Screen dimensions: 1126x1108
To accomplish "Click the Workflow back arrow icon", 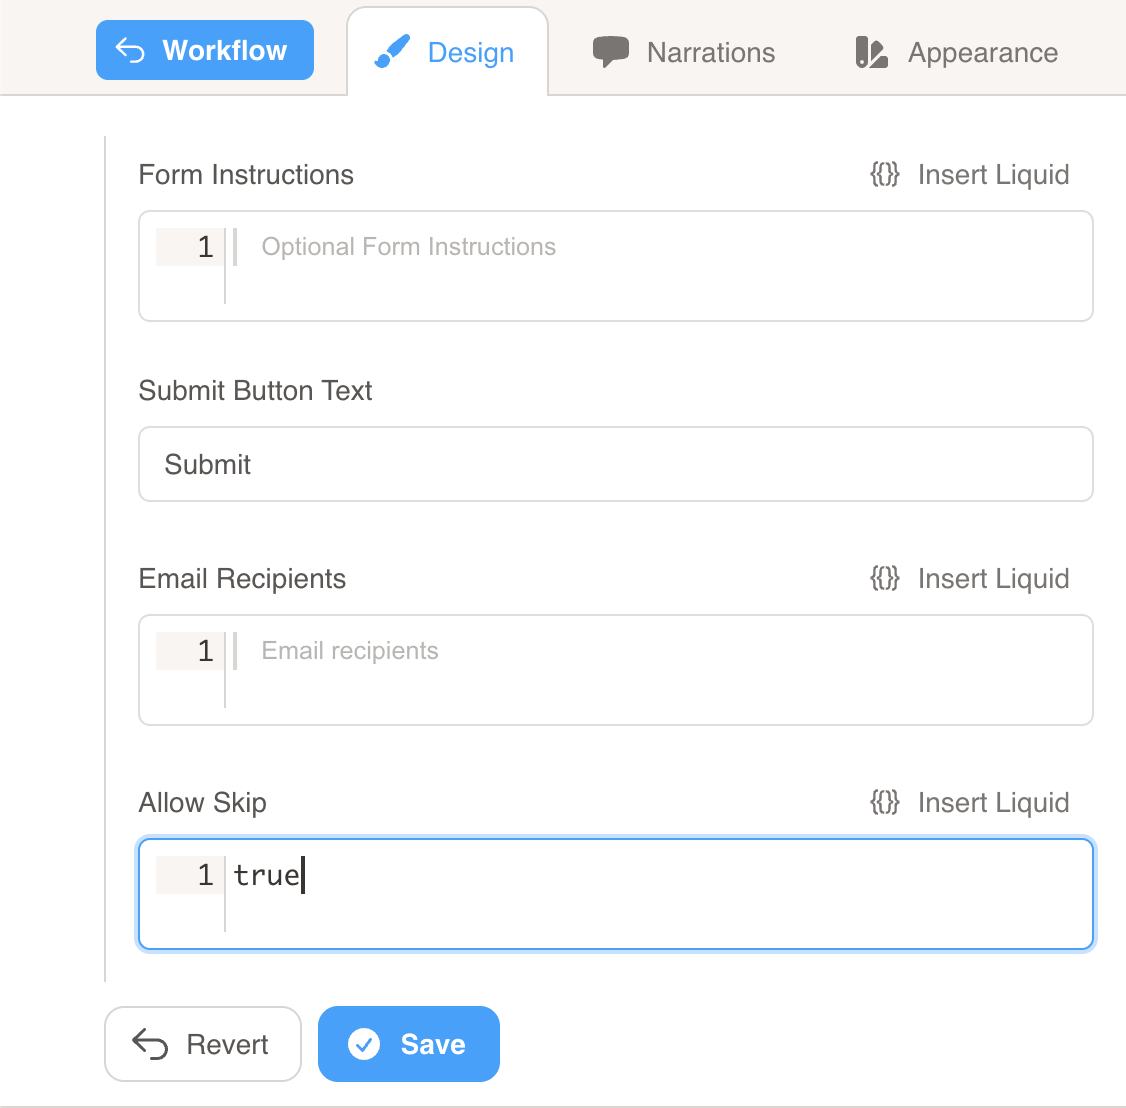I will (131, 50).
